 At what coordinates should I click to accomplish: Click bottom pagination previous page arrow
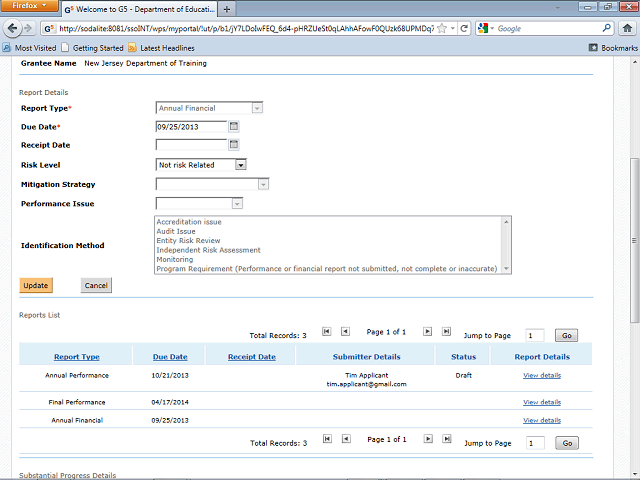coord(345,440)
